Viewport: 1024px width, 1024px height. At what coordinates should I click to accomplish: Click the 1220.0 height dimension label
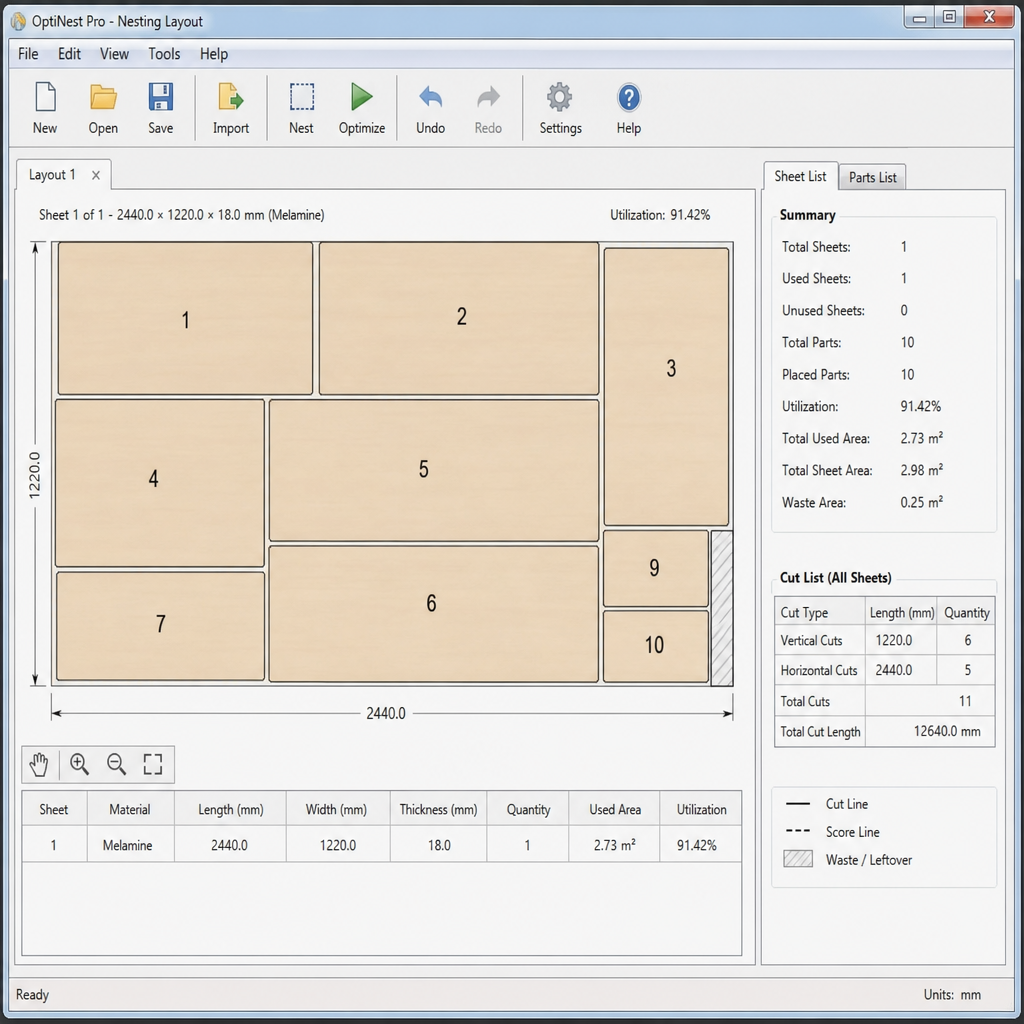coord(35,475)
